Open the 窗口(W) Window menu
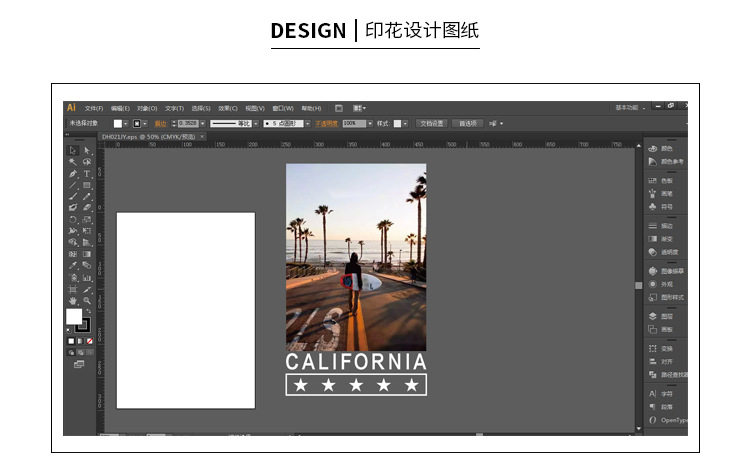Screen dimensions: 750x464 [x=283, y=109]
